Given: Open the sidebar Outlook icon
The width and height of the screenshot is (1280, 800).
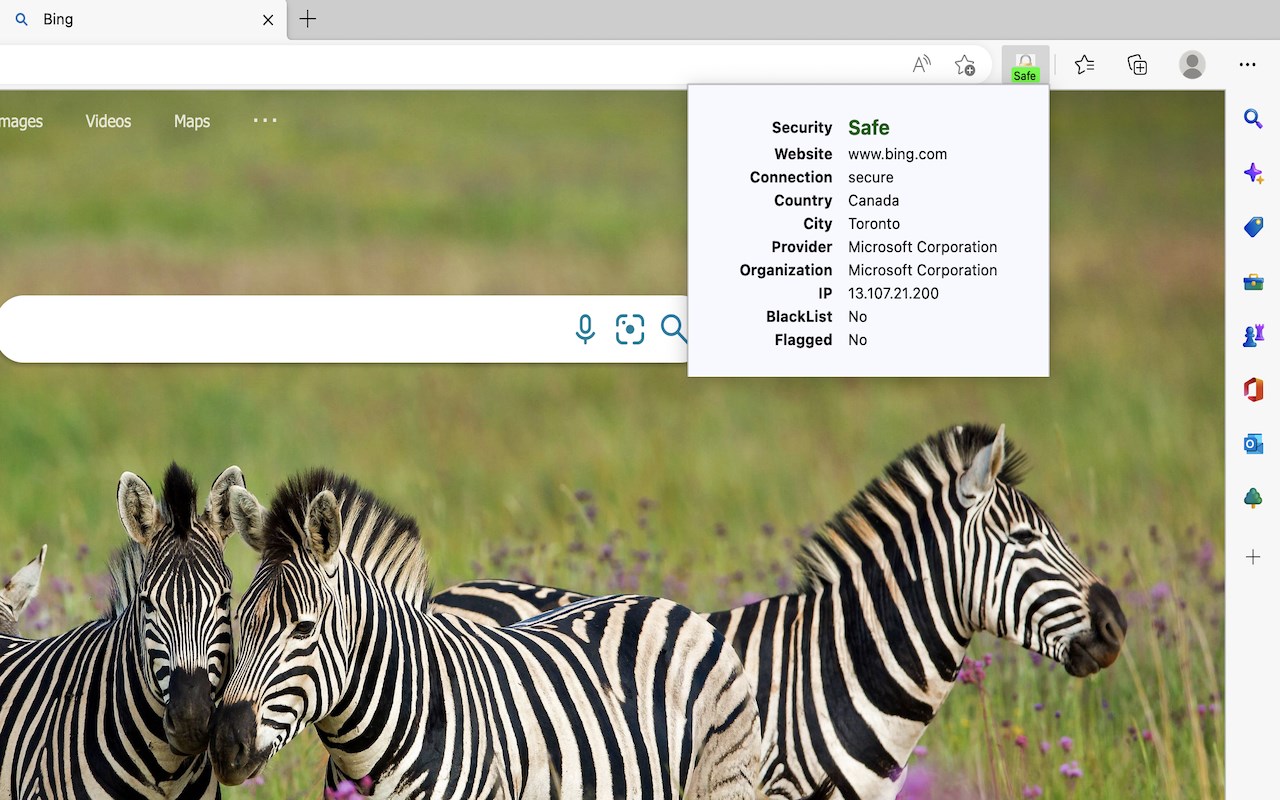Looking at the screenshot, I should [x=1253, y=443].
